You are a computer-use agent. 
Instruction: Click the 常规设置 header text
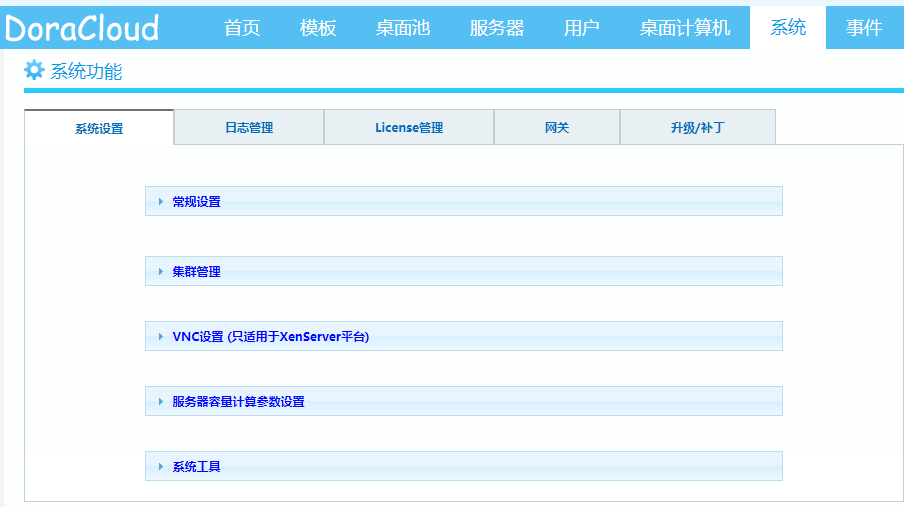(197, 201)
